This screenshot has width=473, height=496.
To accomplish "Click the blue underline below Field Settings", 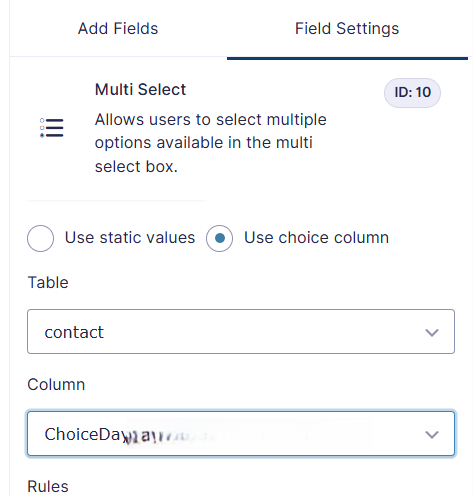I will click(x=347, y=58).
